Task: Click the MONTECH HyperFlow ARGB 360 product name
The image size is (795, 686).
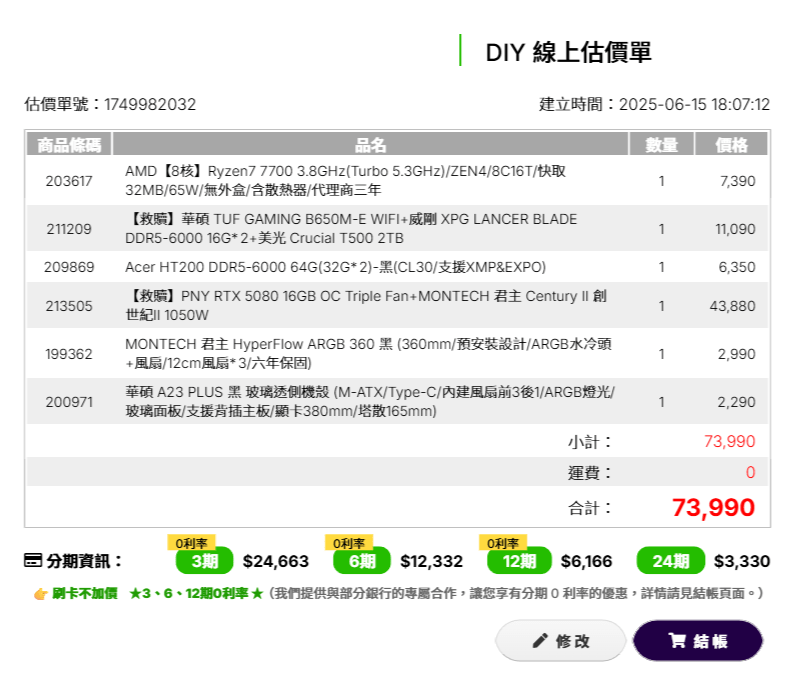Action: (x=368, y=353)
